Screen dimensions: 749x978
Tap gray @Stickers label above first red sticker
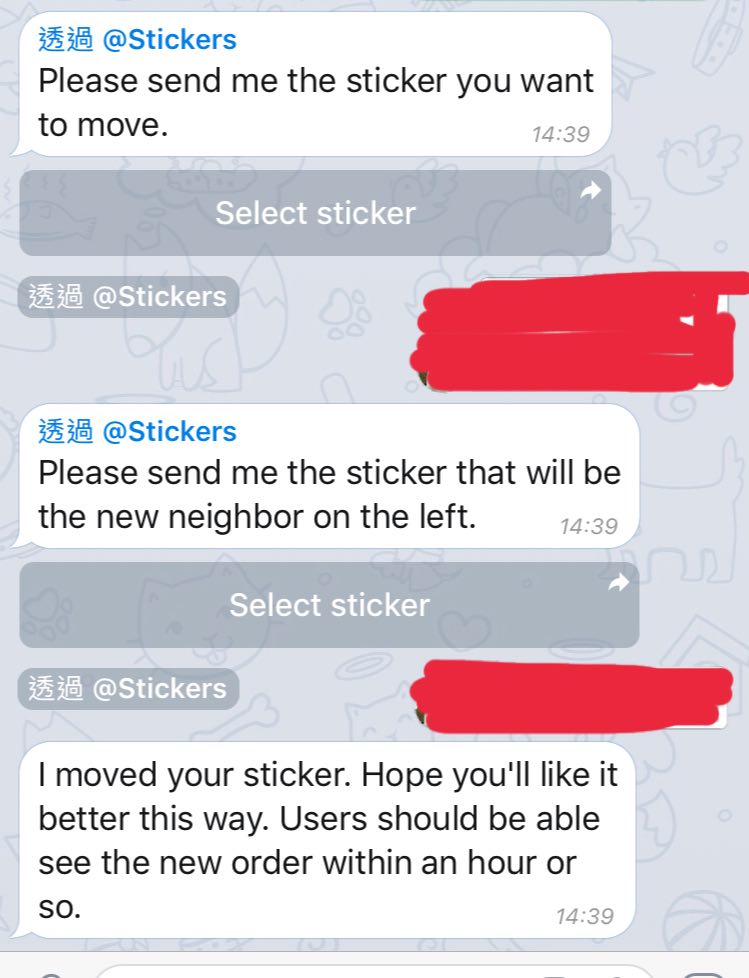128,297
